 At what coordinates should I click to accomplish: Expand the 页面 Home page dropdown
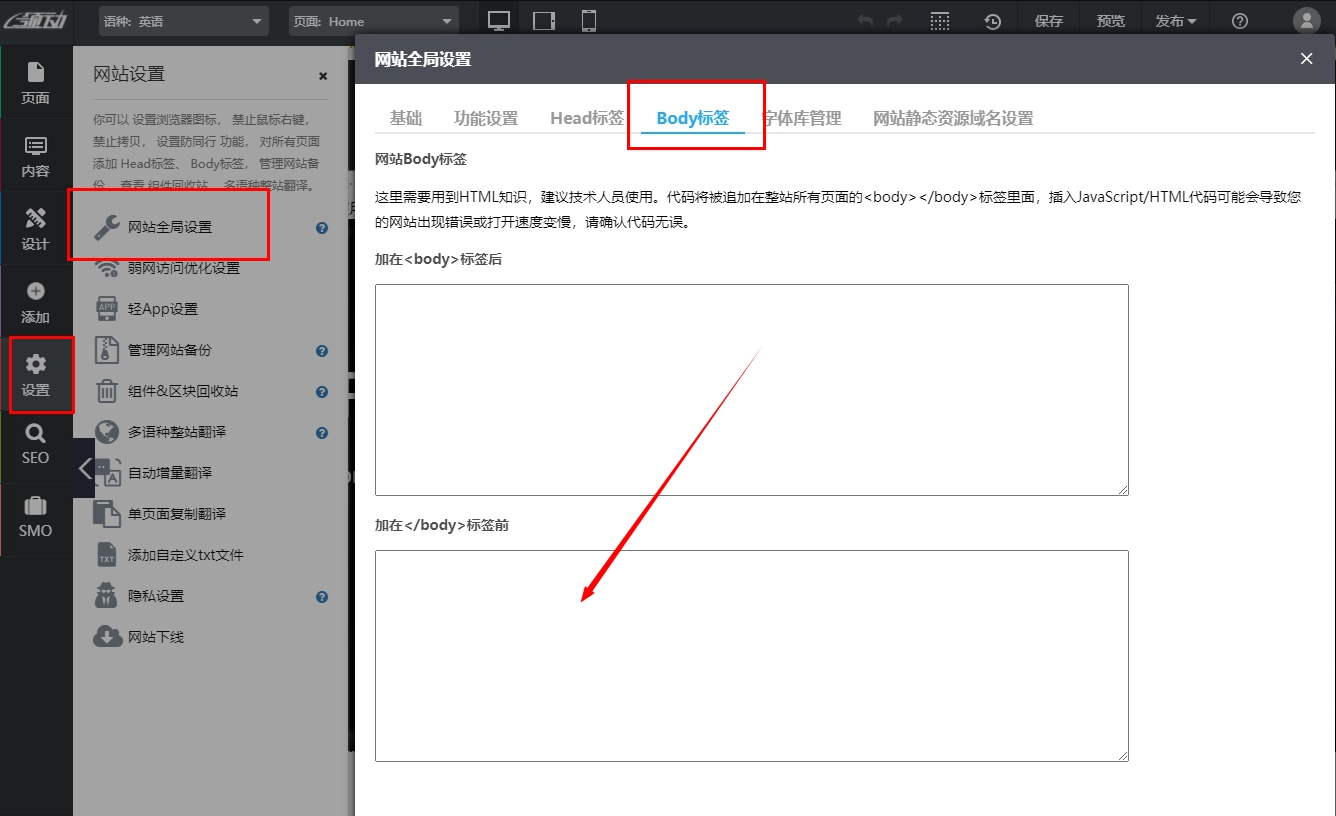pyautogui.click(x=373, y=21)
